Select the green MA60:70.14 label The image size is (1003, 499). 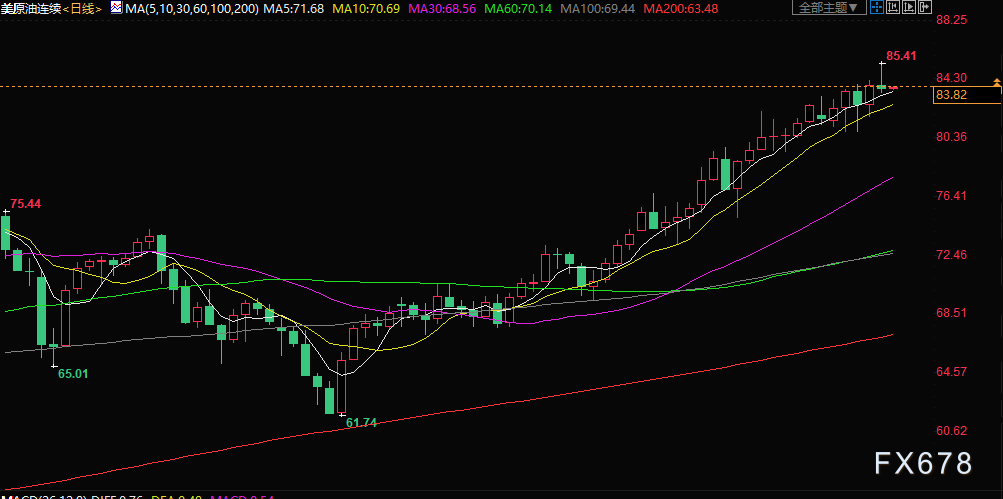[x=519, y=9]
